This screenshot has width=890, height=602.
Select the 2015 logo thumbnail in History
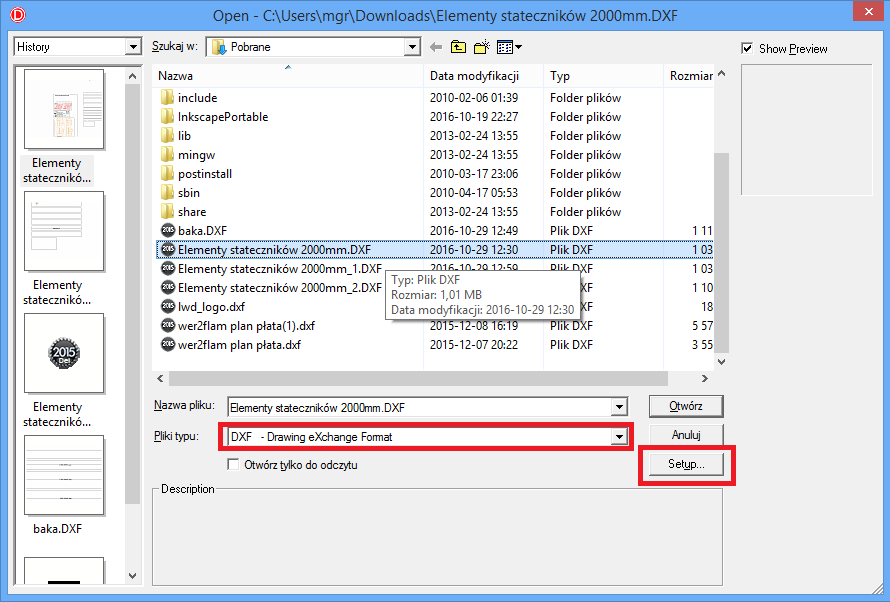pos(64,353)
